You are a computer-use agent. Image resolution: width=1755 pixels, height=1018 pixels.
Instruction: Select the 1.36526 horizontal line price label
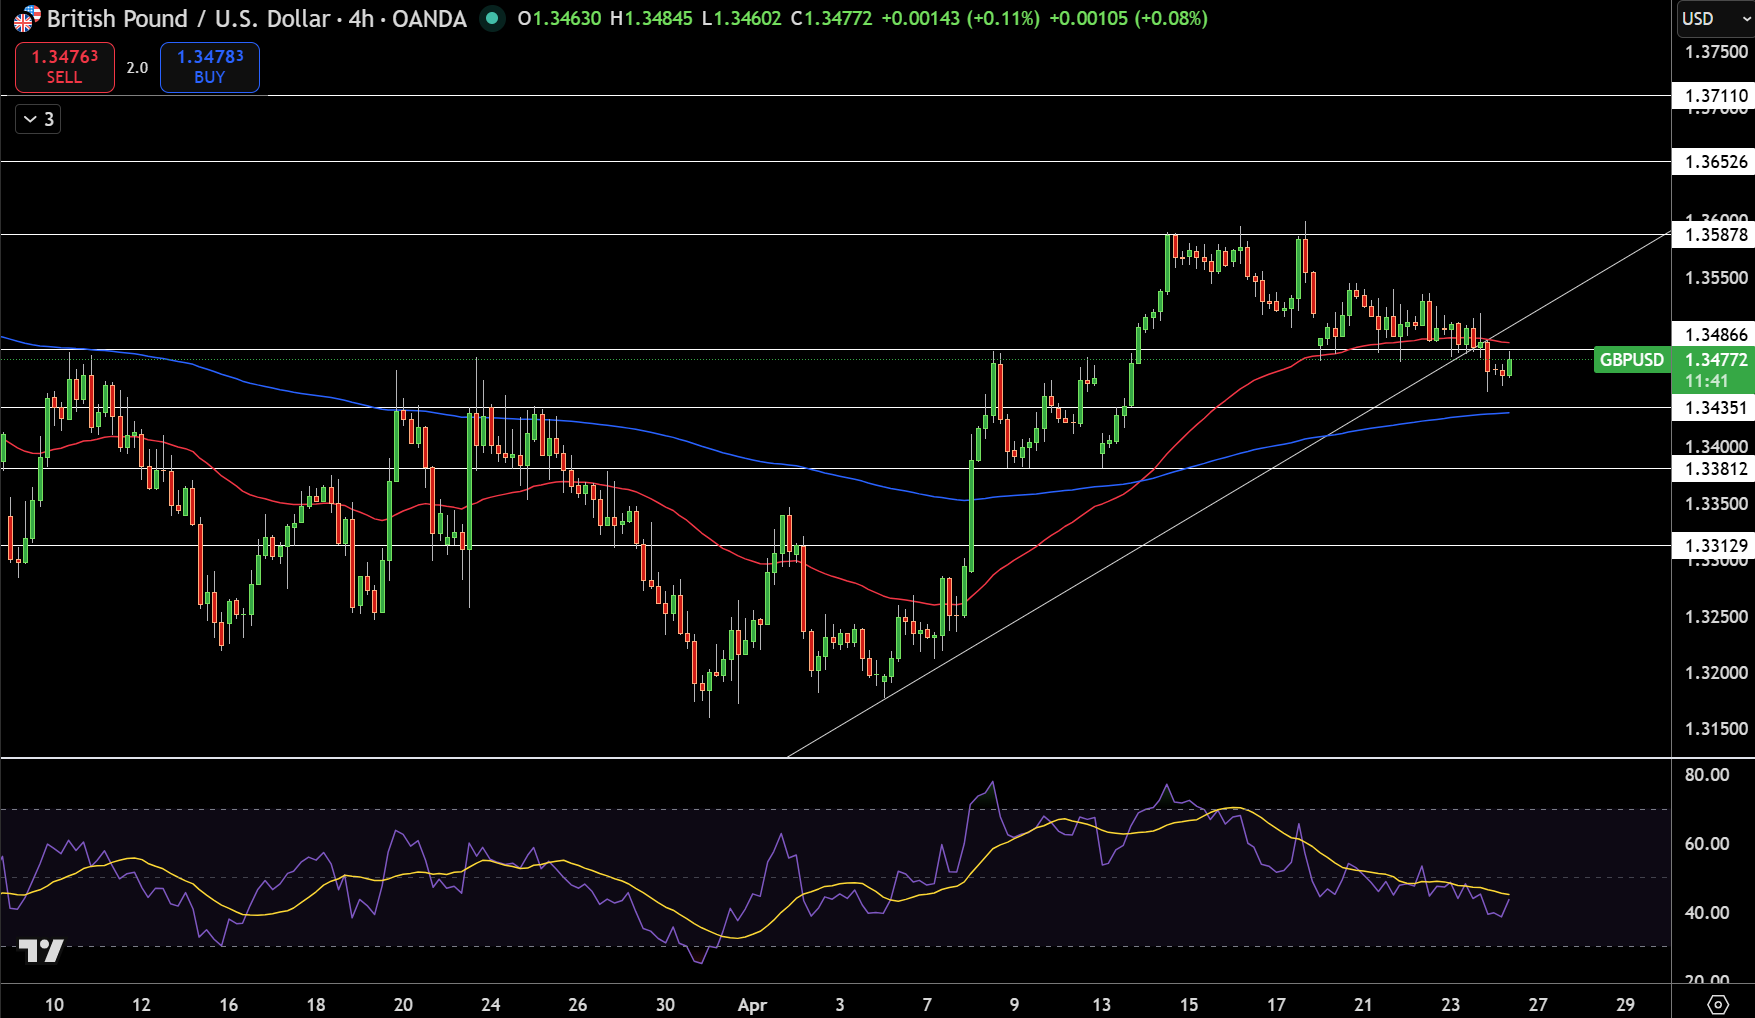(x=1714, y=162)
